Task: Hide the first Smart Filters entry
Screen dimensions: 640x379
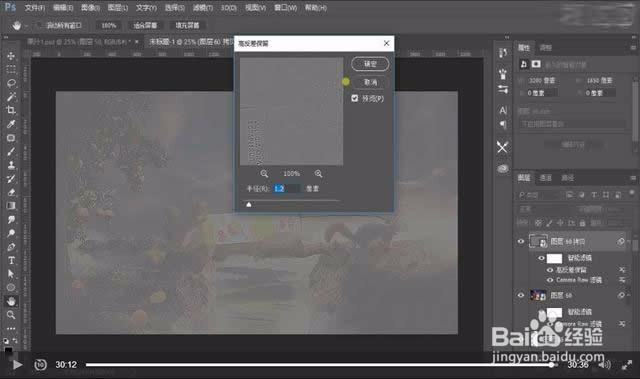Action: (541, 258)
